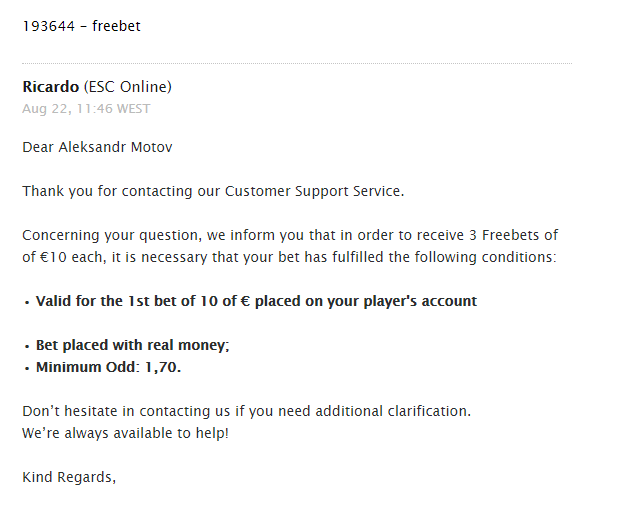Click 'placed on your player's account' text
Screen dimensions: 618x515
point(366,301)
